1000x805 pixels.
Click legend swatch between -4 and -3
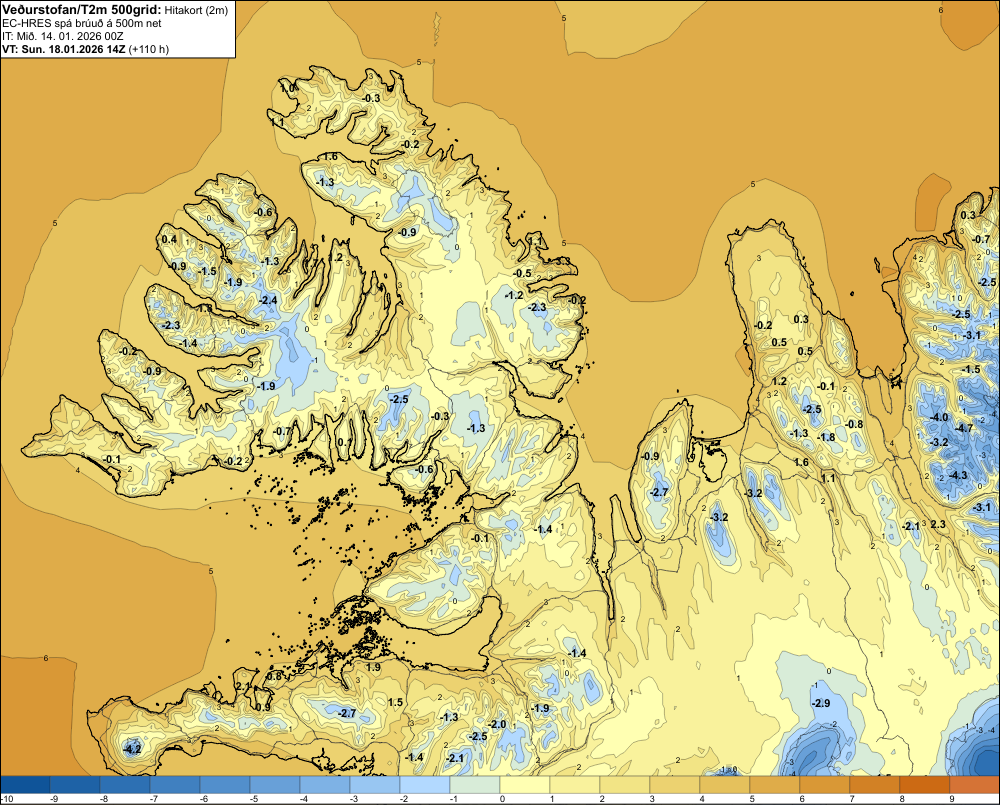coord(325,785)
